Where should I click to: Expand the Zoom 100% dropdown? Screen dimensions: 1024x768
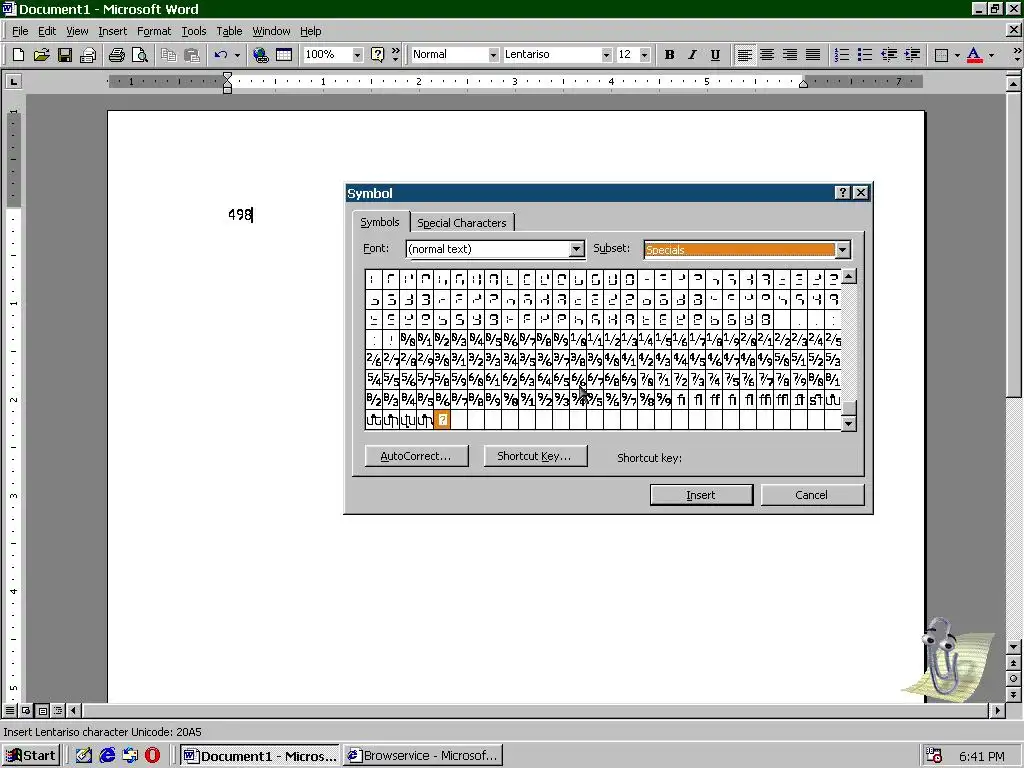tap(357, 55)
